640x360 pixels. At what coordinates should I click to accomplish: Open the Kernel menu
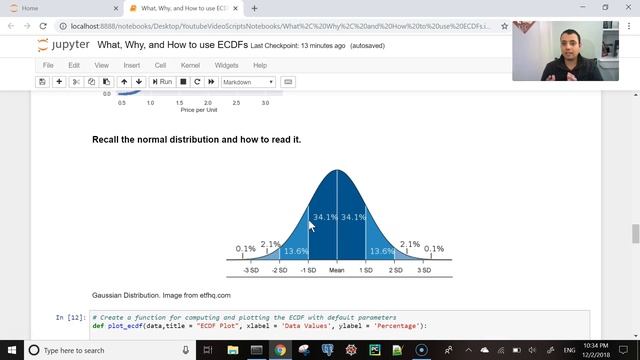click(190, 65)
